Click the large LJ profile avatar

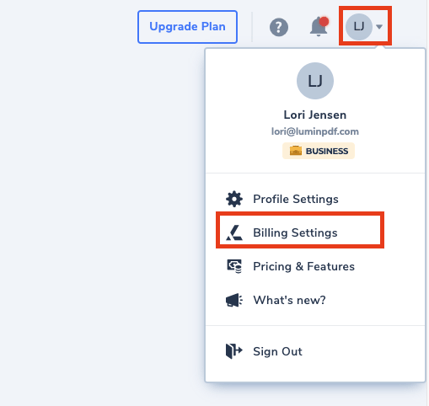coord(315,81)
